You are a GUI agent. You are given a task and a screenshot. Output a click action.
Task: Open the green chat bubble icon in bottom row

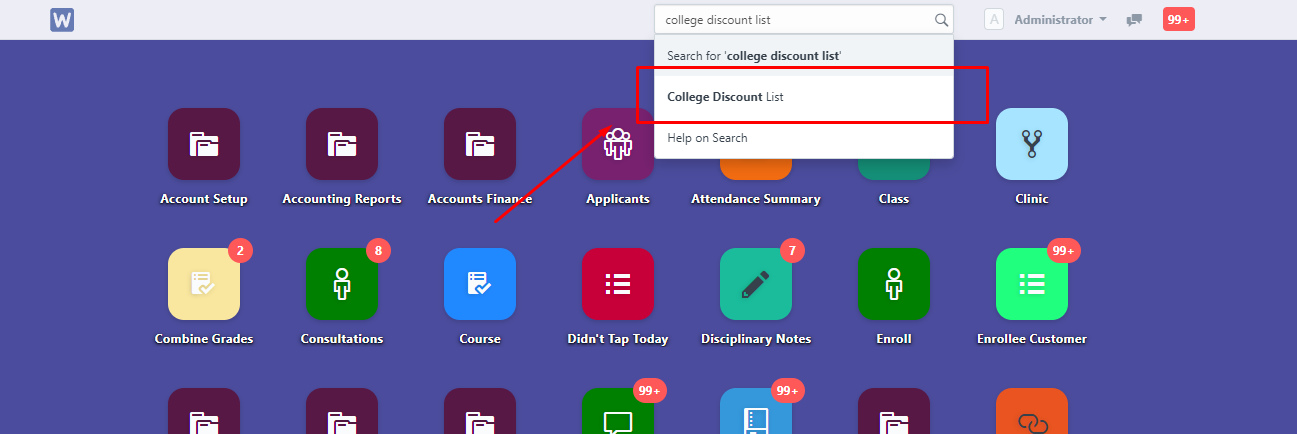[618, 411]
